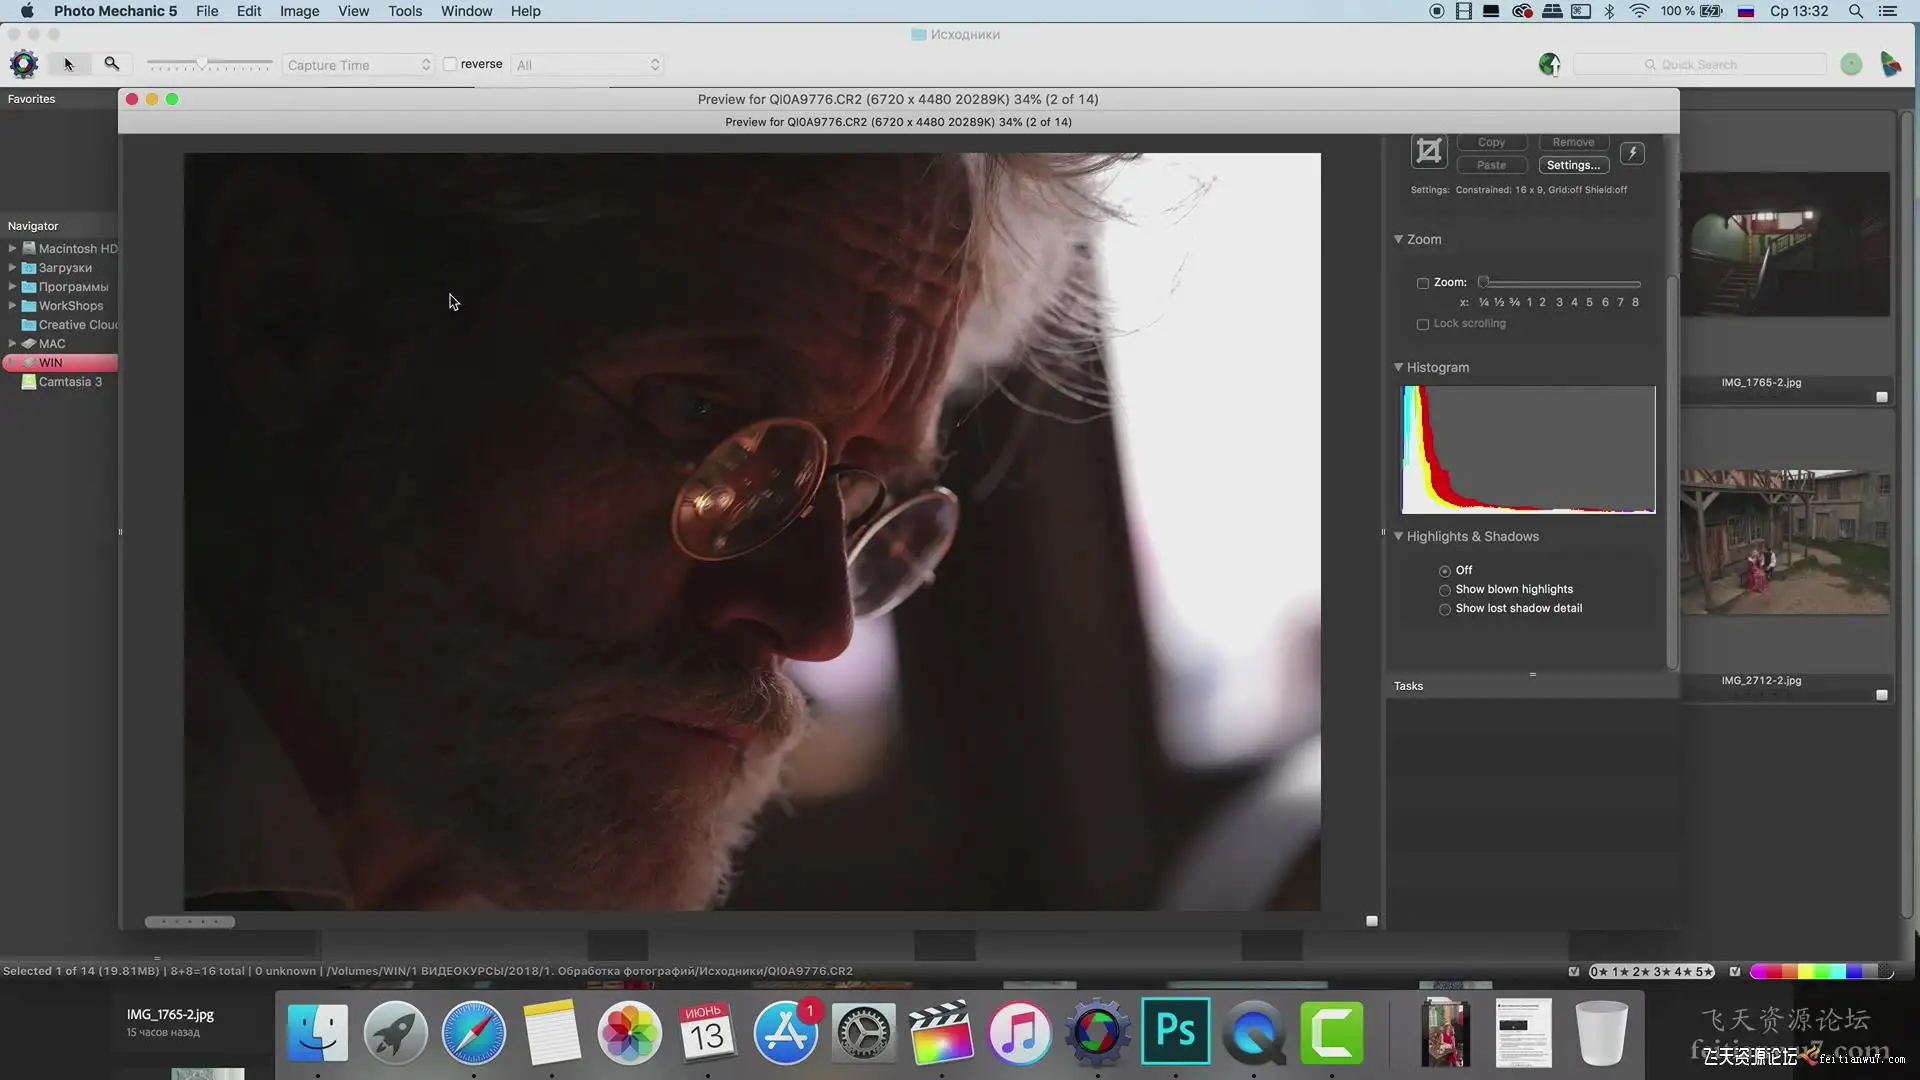Toggle the Zoom checkbox
The width and height of the screenshot is (1920, 1080).
click(1423, 283)
